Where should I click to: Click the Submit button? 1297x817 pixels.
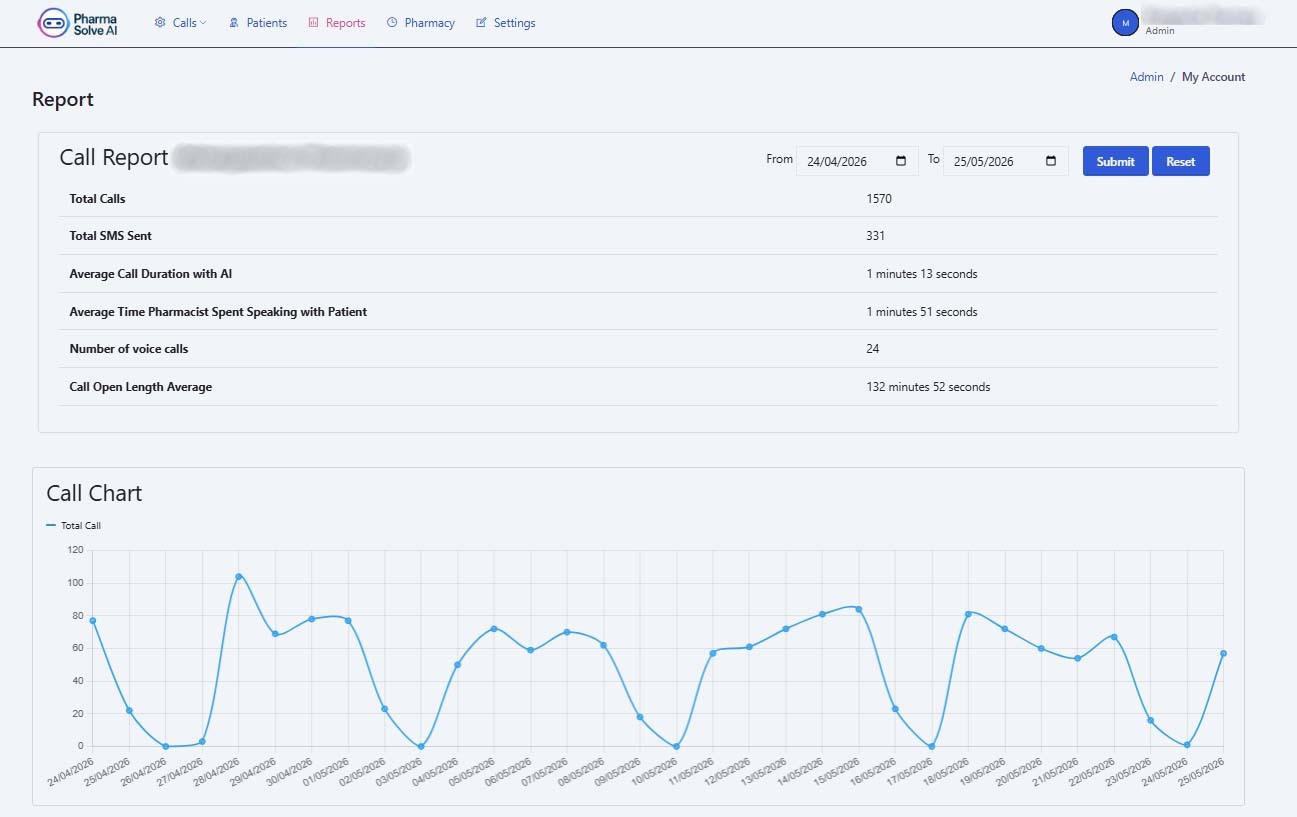1115,161
